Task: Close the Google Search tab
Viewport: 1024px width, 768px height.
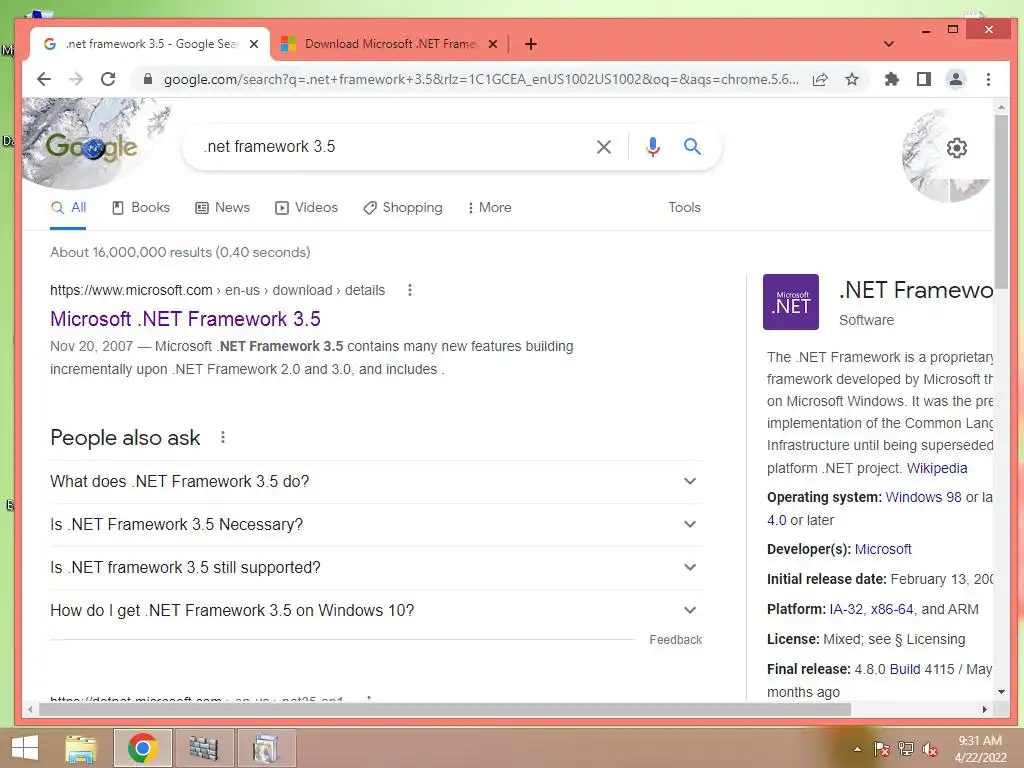Action: coord(254,44)
